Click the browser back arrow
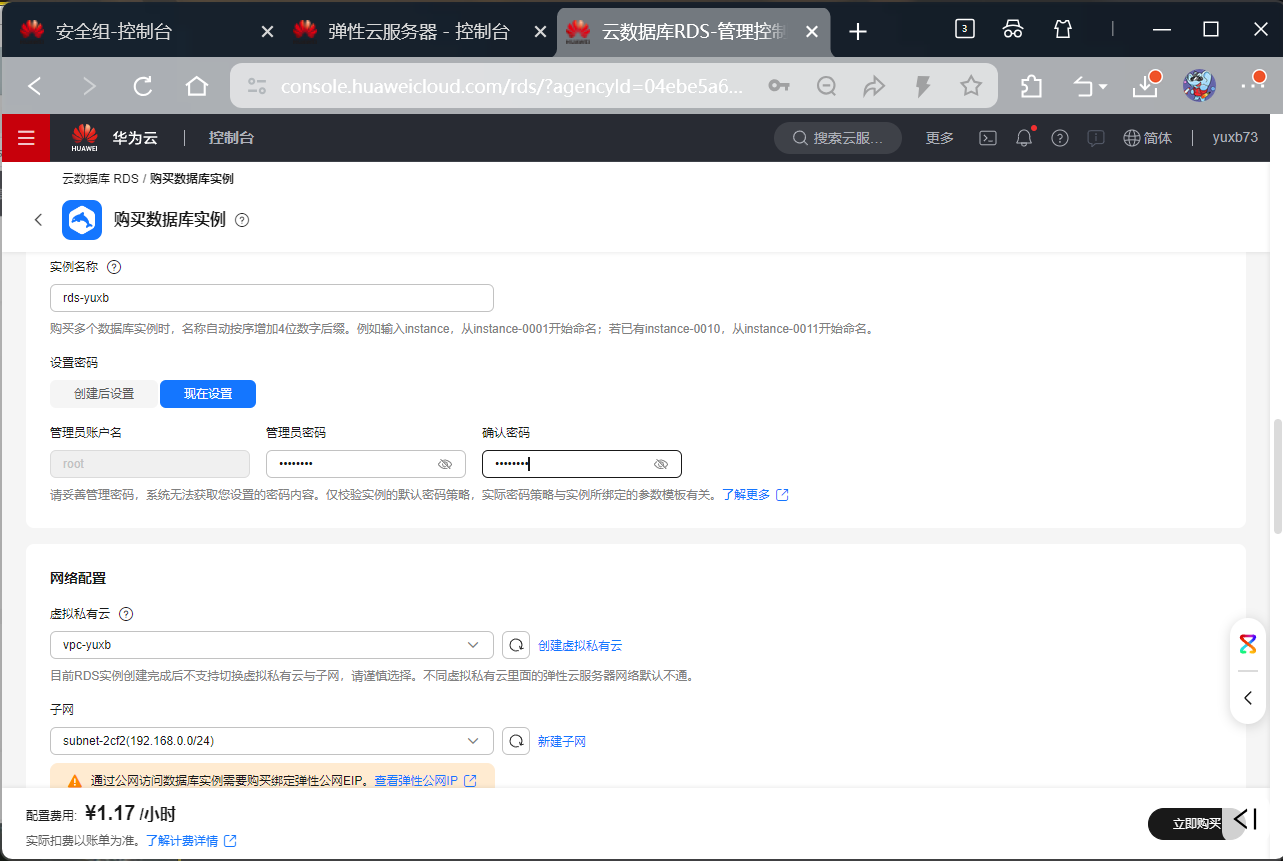The height and width of the screenshot is (861, 1283). [x=35, y=86]
